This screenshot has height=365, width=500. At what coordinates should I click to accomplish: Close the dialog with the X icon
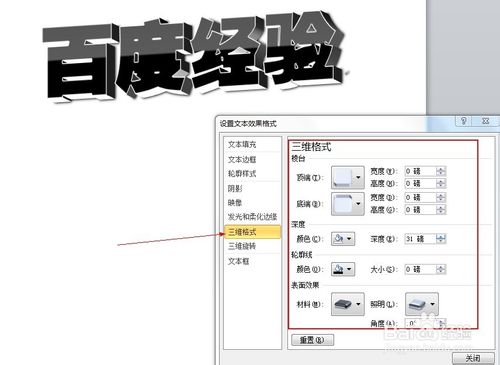[x=486, y=121]
